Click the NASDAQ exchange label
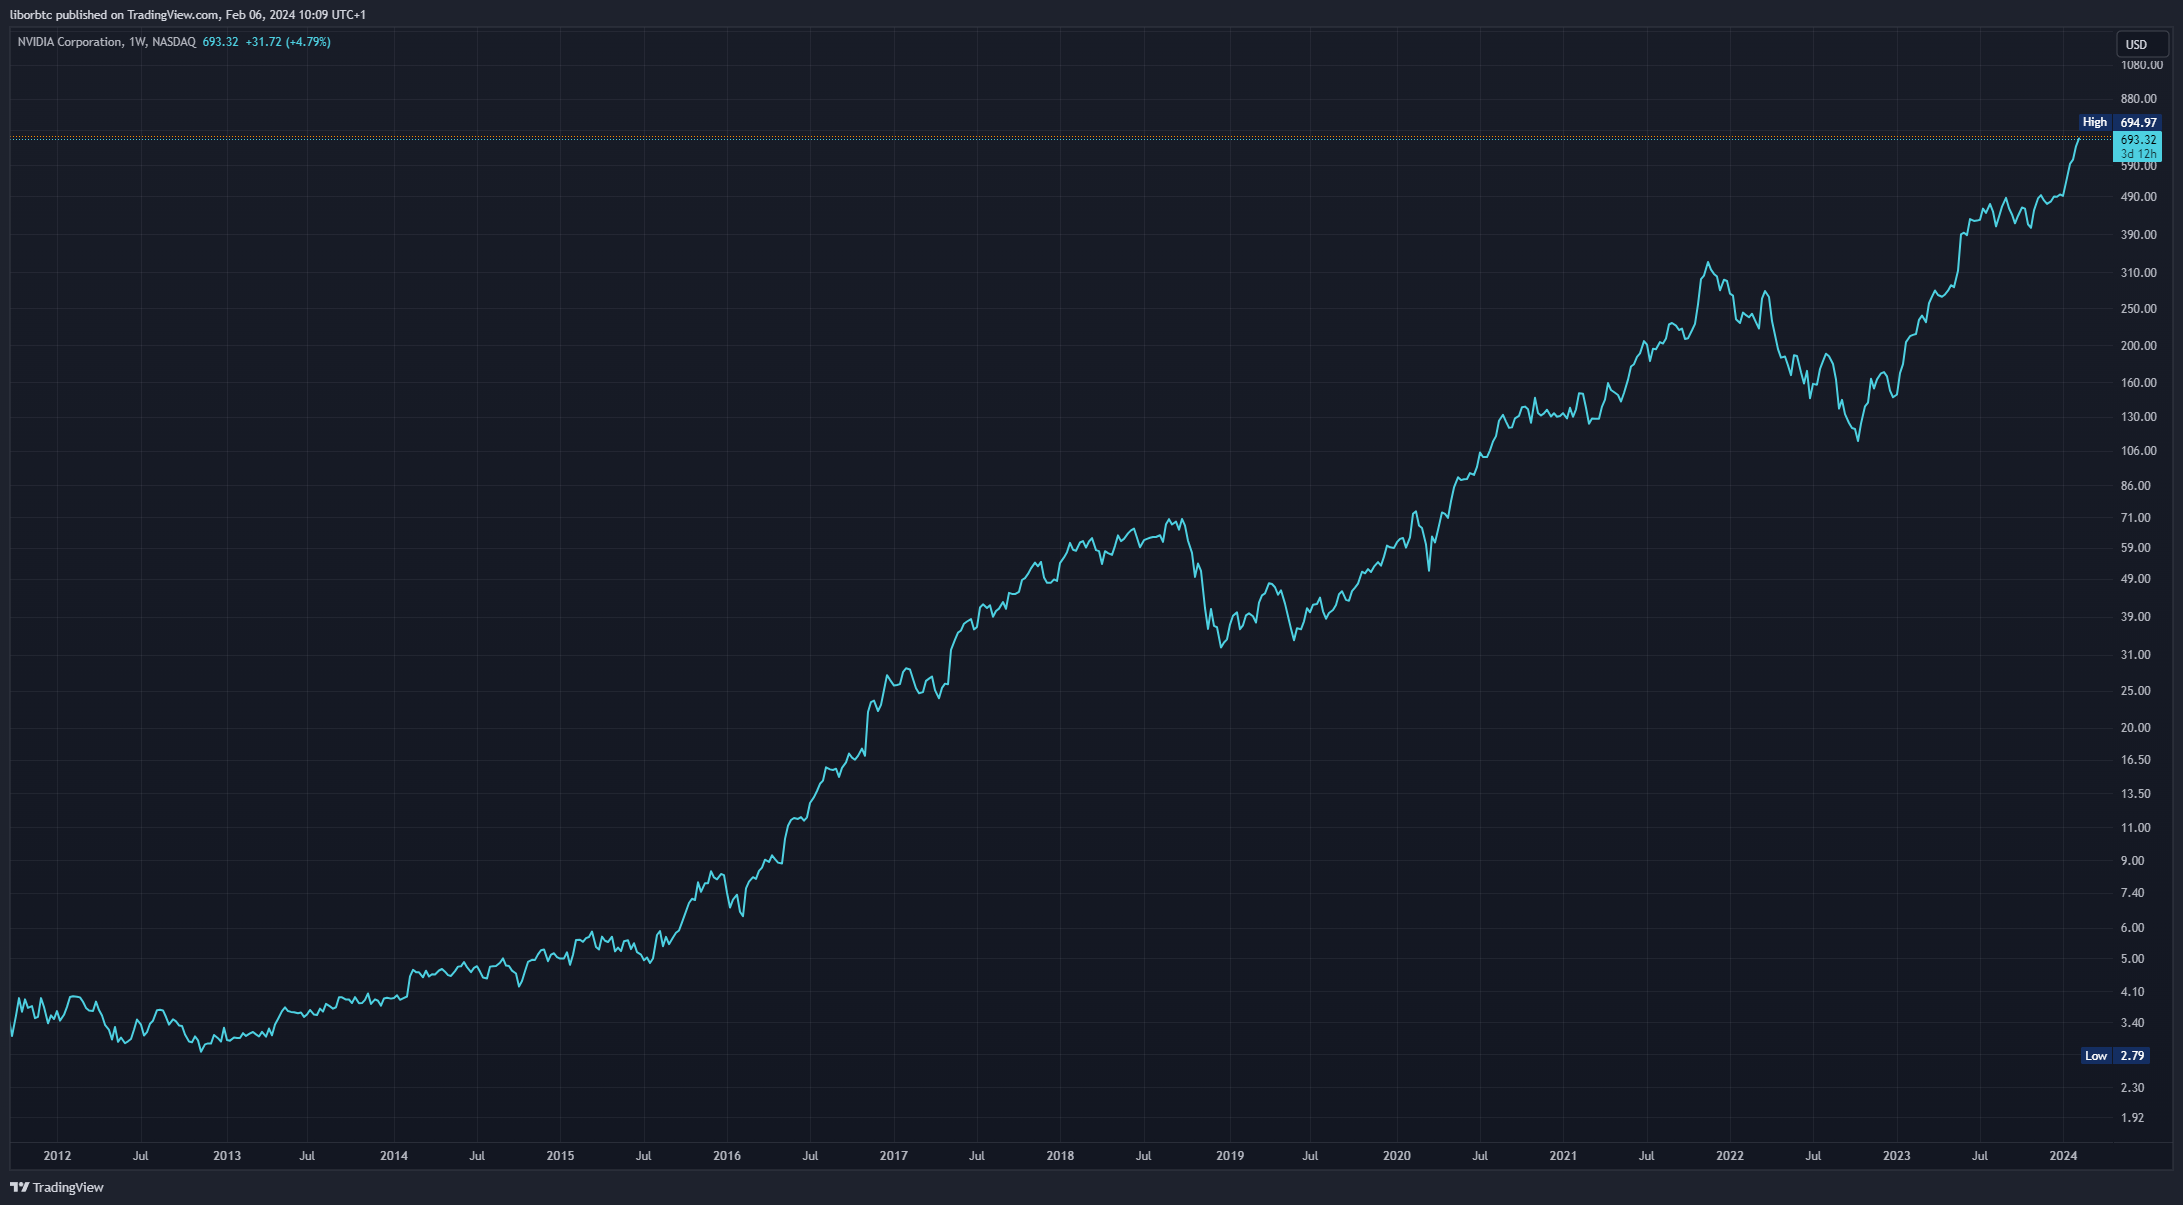 (174, 42)
